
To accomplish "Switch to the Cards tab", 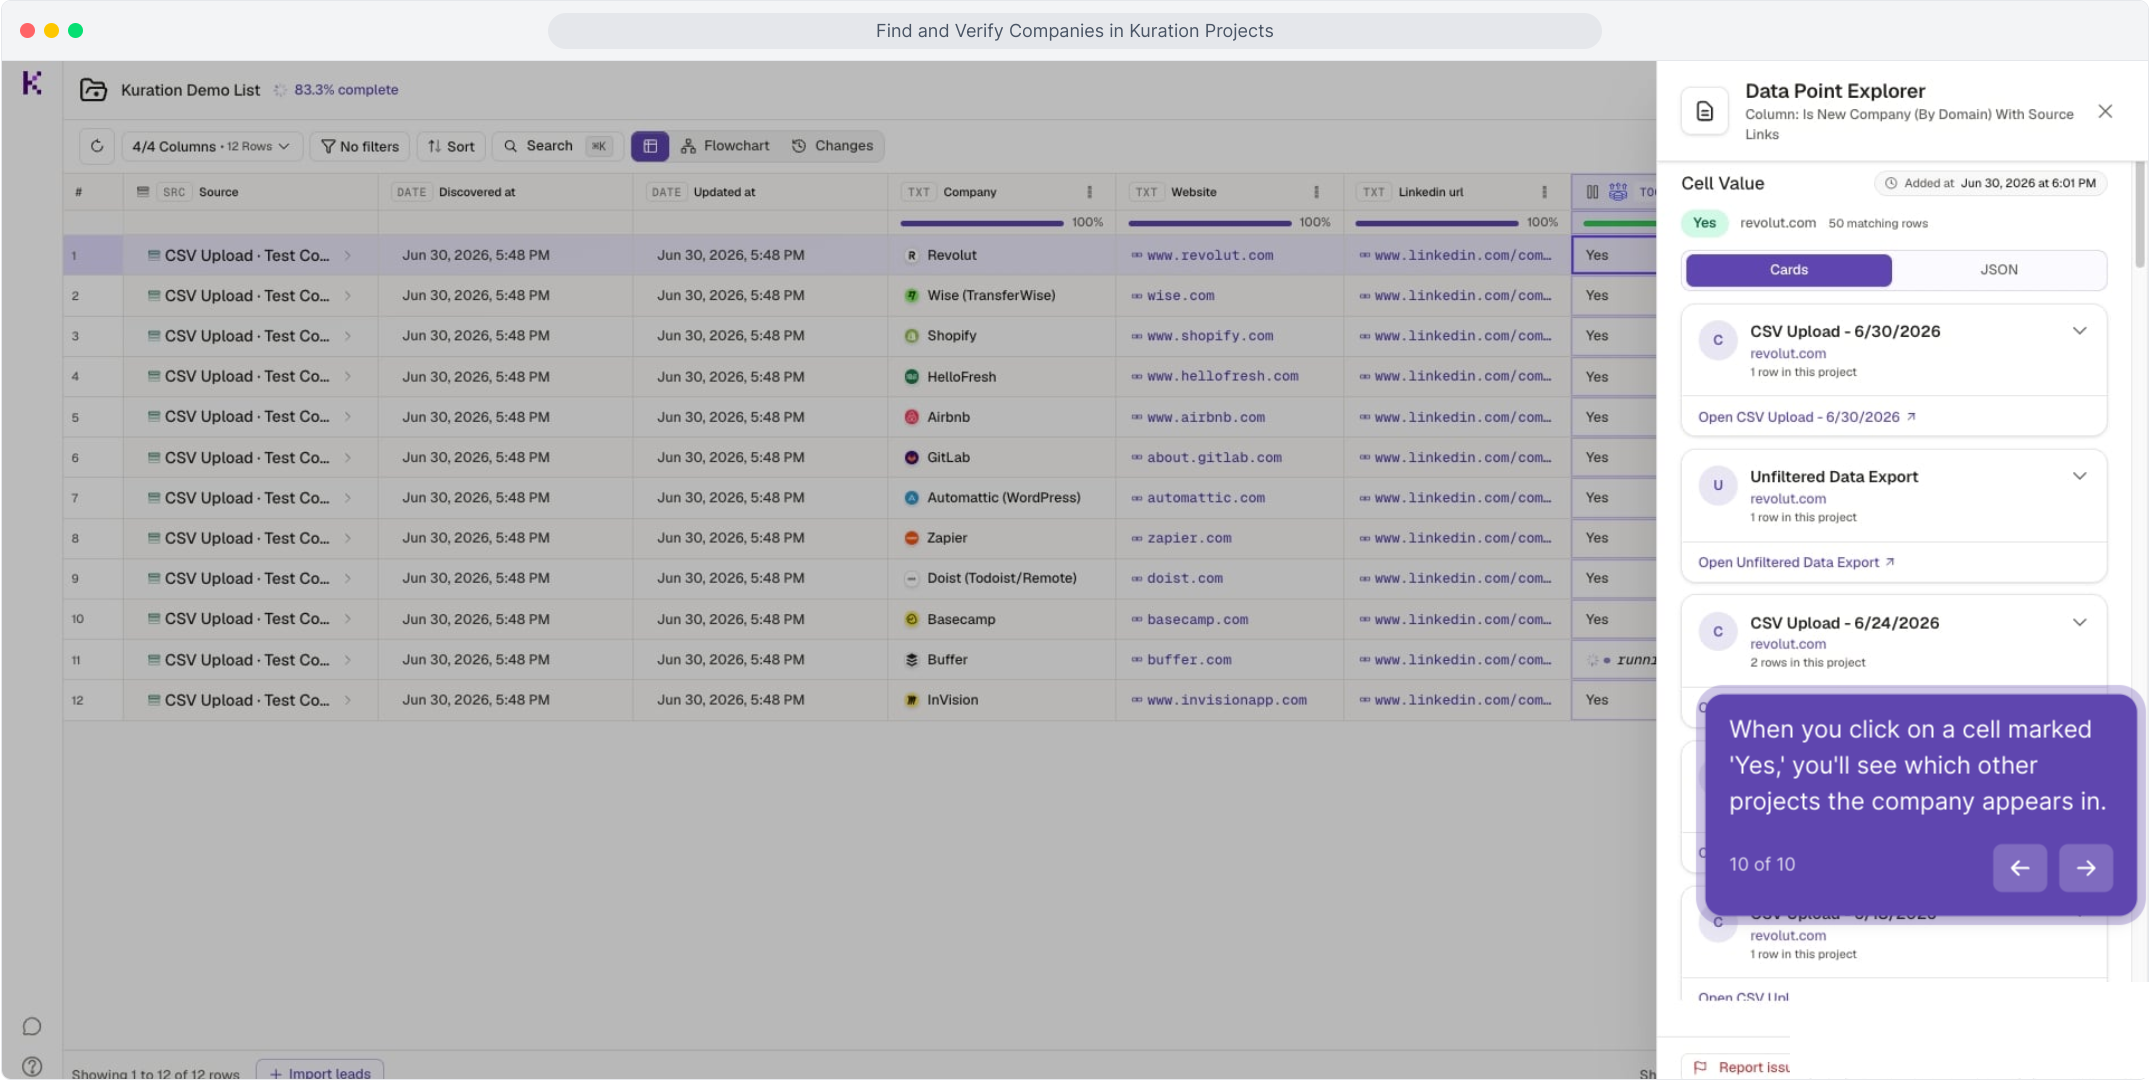I will click(x=1788, y=270).
